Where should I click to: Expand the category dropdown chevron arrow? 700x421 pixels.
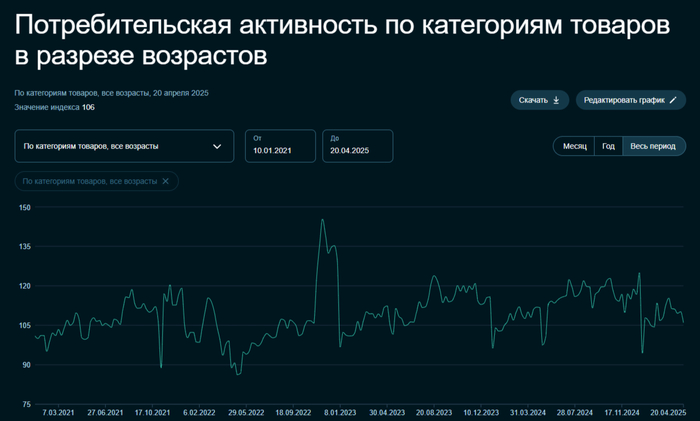coord(217,146)
